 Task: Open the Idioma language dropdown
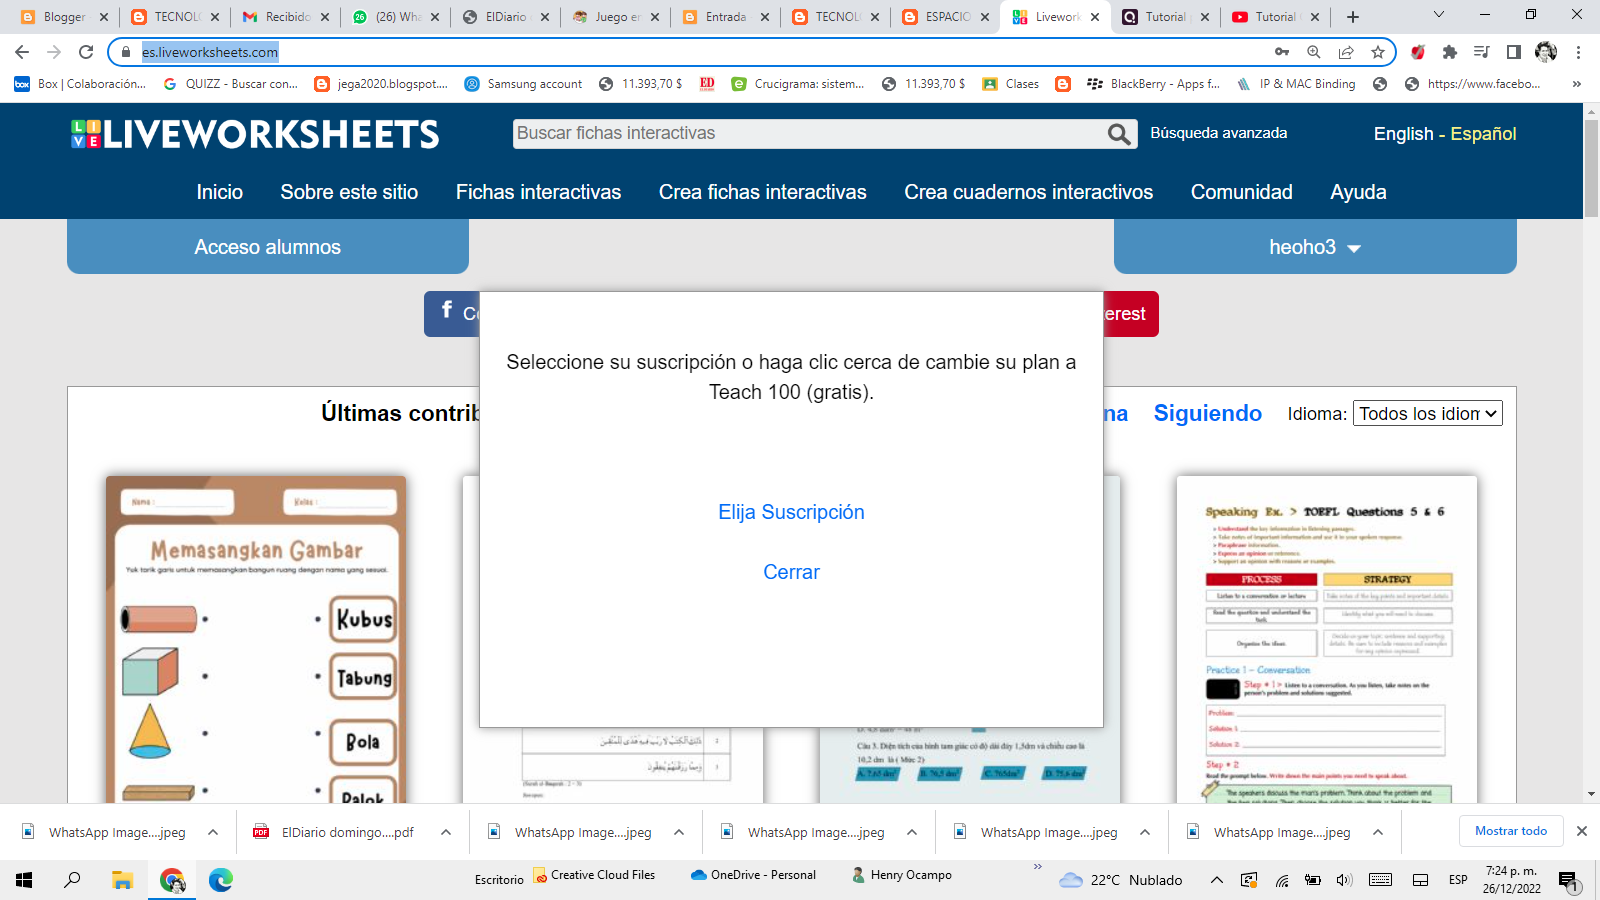click(x=1428, y=413)
